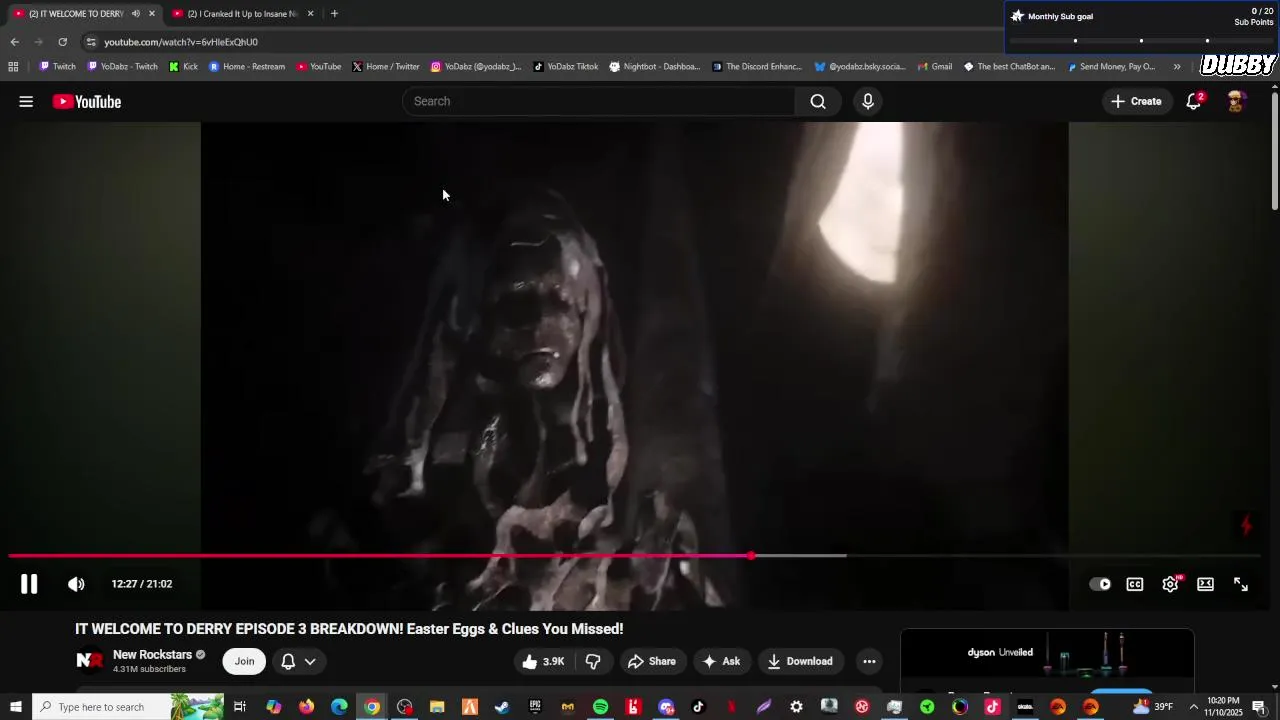This screenshot has width=1280, height=720.
Task: Enter fullscreen mode
Action: (x=1241, y=584)
